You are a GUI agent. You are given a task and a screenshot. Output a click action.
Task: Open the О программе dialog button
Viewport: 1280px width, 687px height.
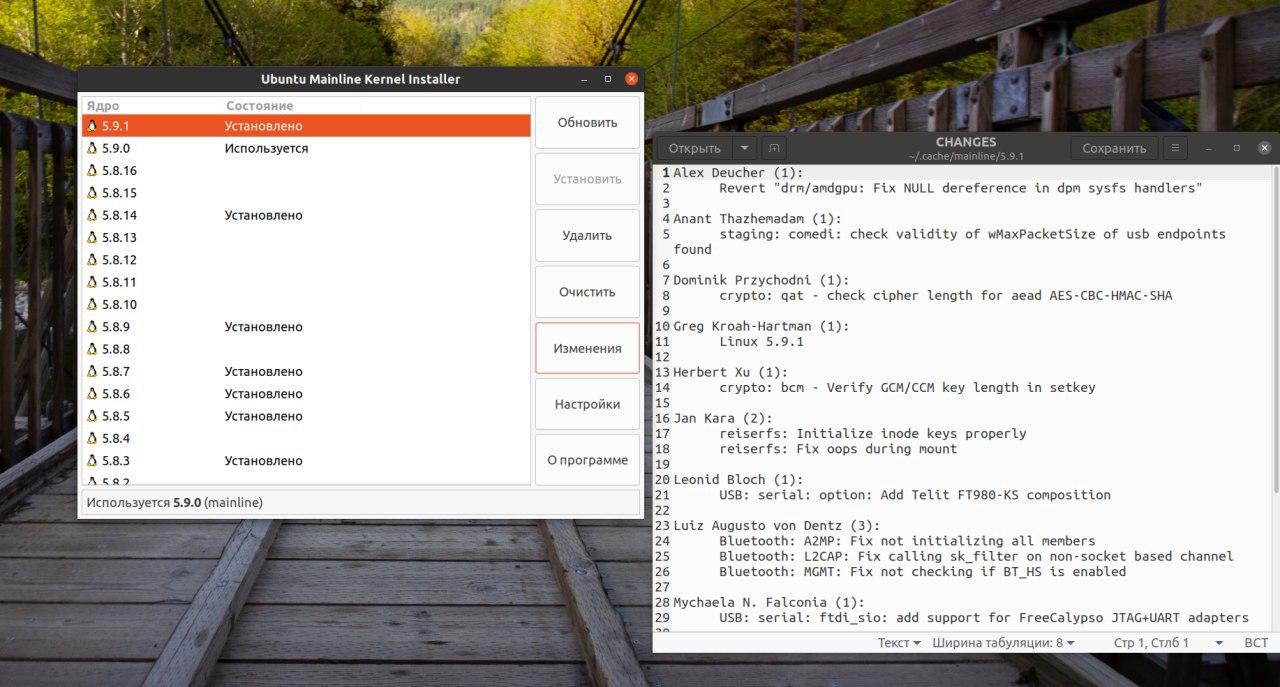587,460
